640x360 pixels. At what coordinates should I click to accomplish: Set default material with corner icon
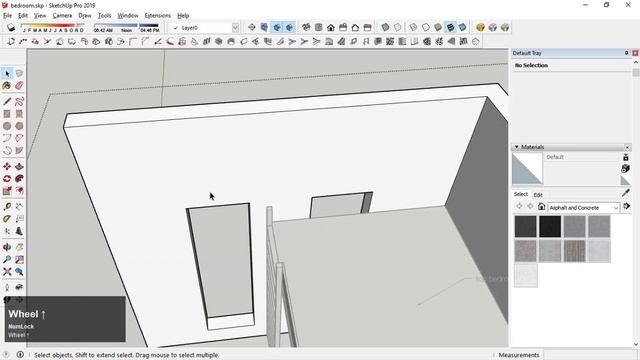[625, 180]
